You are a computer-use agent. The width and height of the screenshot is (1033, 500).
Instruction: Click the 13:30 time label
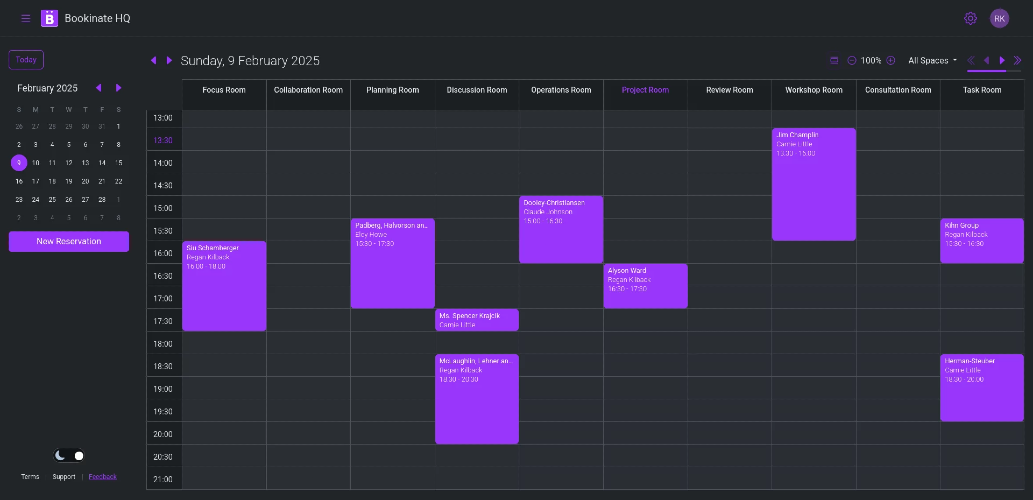click(x=163, y=140)
